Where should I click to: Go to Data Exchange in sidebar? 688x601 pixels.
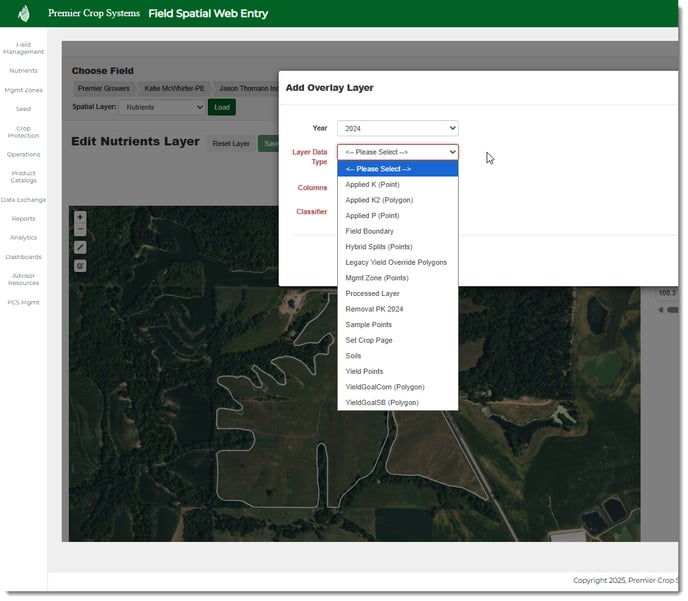23,200
